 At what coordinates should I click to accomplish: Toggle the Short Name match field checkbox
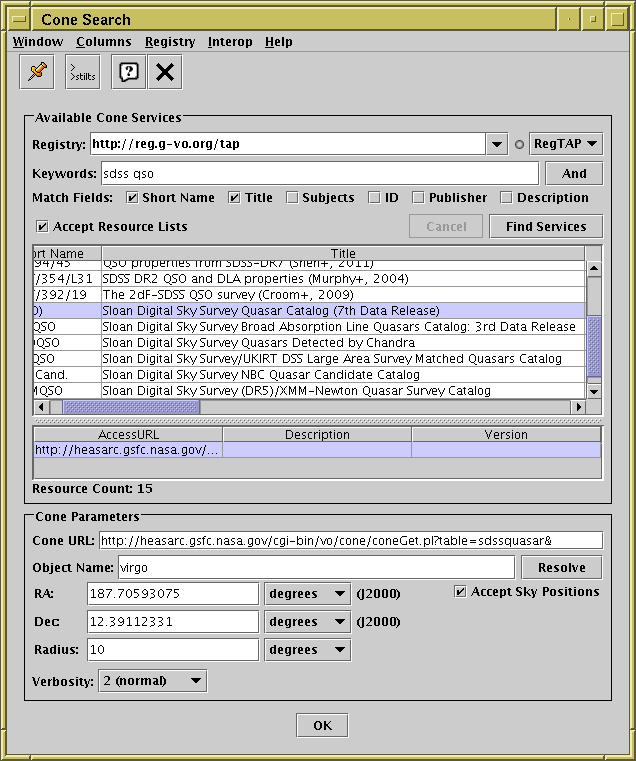[133, 198]
